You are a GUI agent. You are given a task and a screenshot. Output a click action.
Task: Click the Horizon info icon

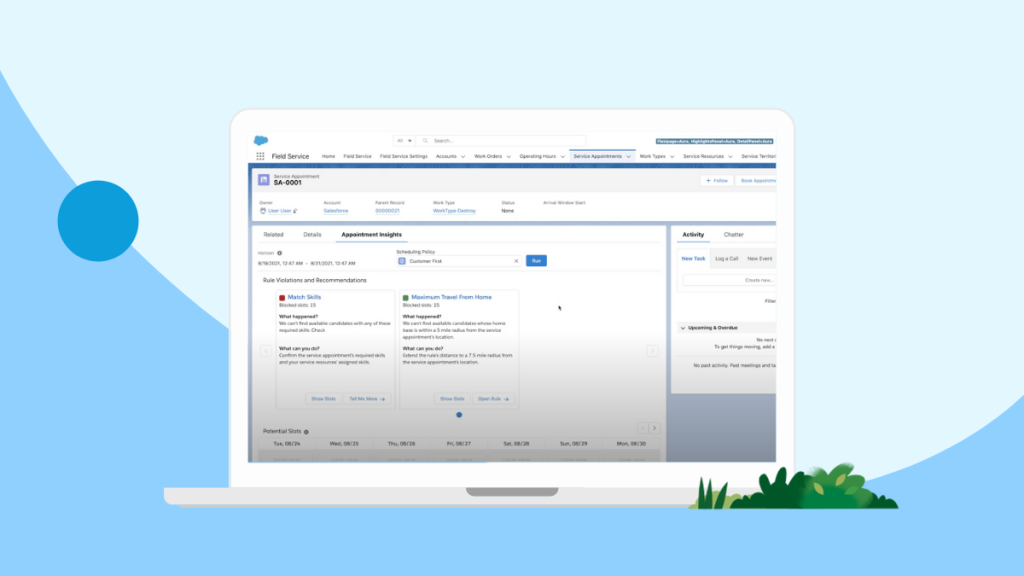coord(279,252)
